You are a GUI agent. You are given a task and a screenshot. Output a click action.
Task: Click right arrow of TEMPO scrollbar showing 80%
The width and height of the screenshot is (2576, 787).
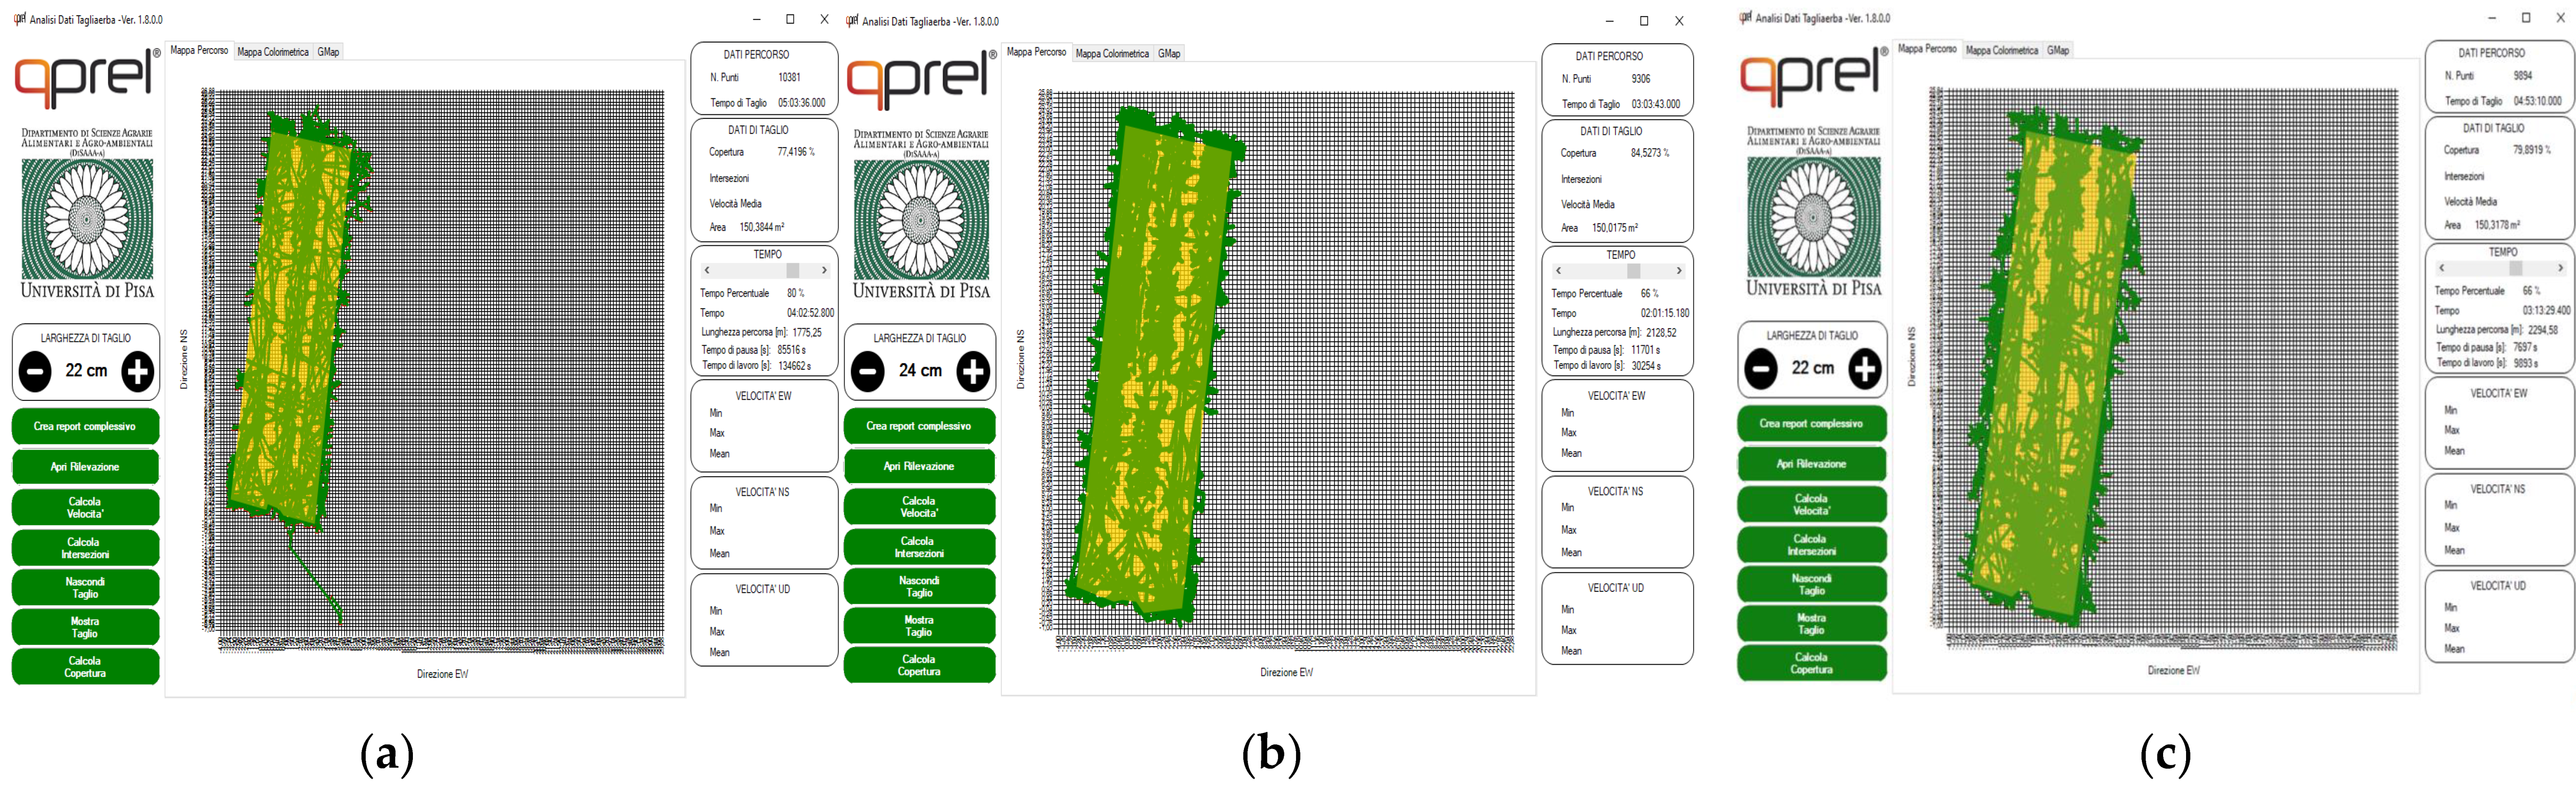pyautogui.click(x=824, y=270)
